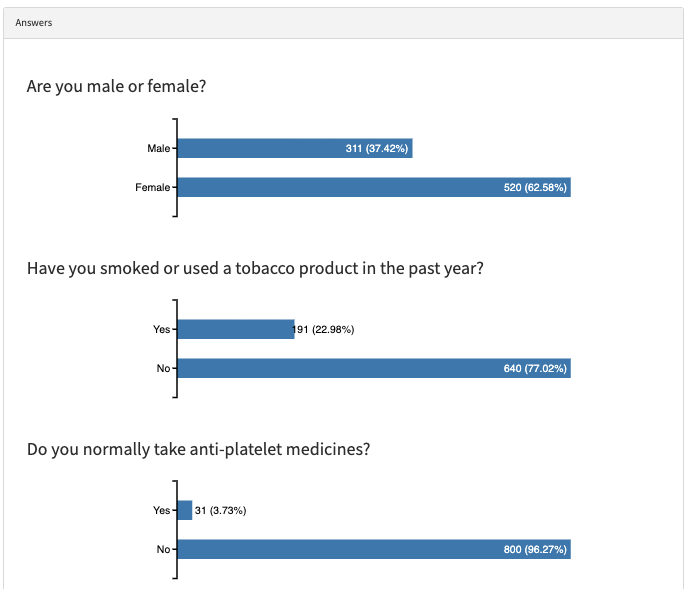688x589 pixels.
Task: Click the No label in anti-platelet chart
Action: click(163, 549)
